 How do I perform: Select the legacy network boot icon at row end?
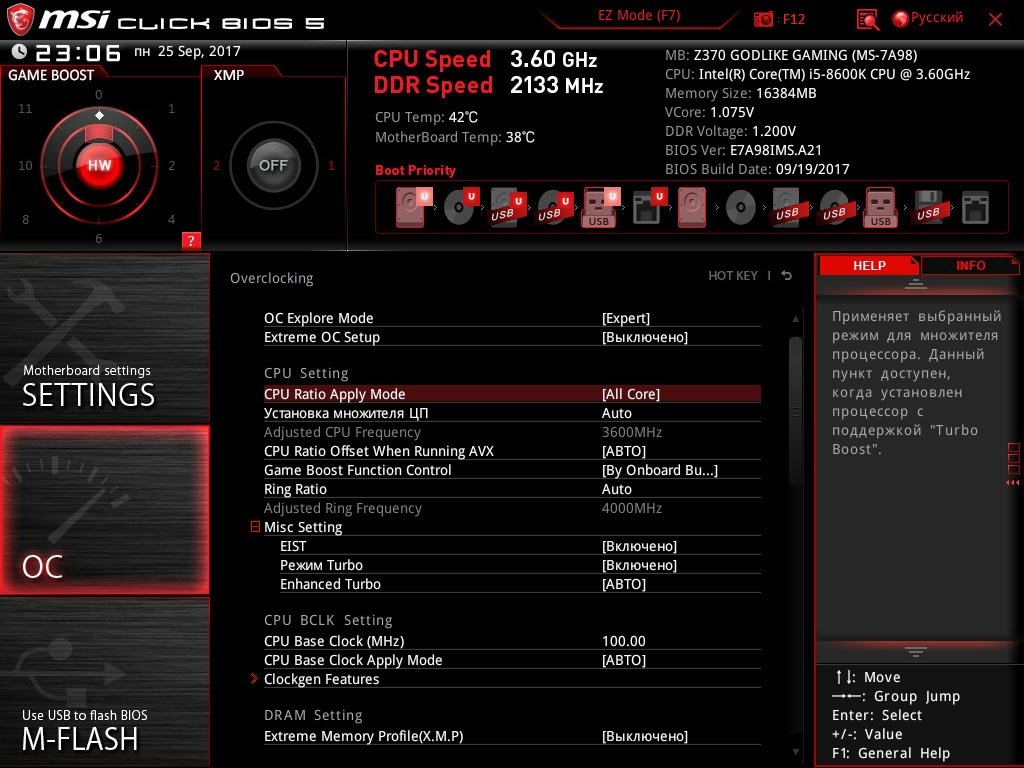click(976, 208)
